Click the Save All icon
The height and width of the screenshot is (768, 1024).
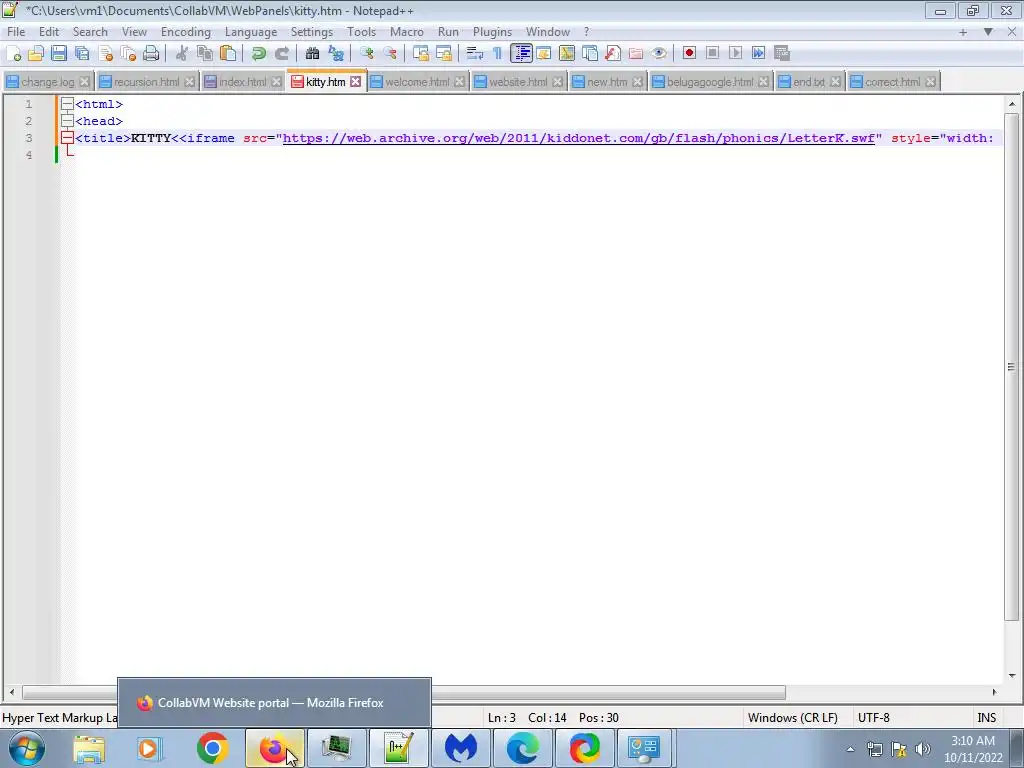pos(82,54)
